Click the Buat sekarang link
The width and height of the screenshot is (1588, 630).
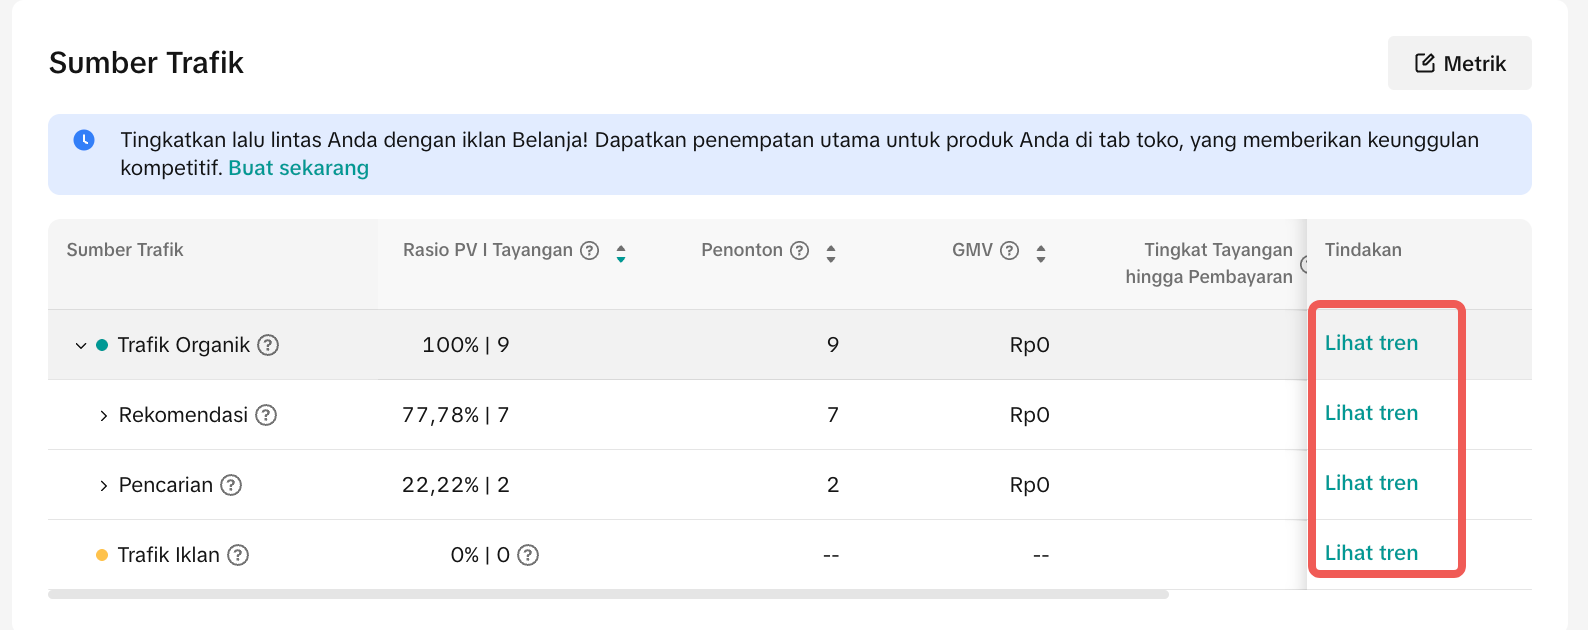coord(298,168)
